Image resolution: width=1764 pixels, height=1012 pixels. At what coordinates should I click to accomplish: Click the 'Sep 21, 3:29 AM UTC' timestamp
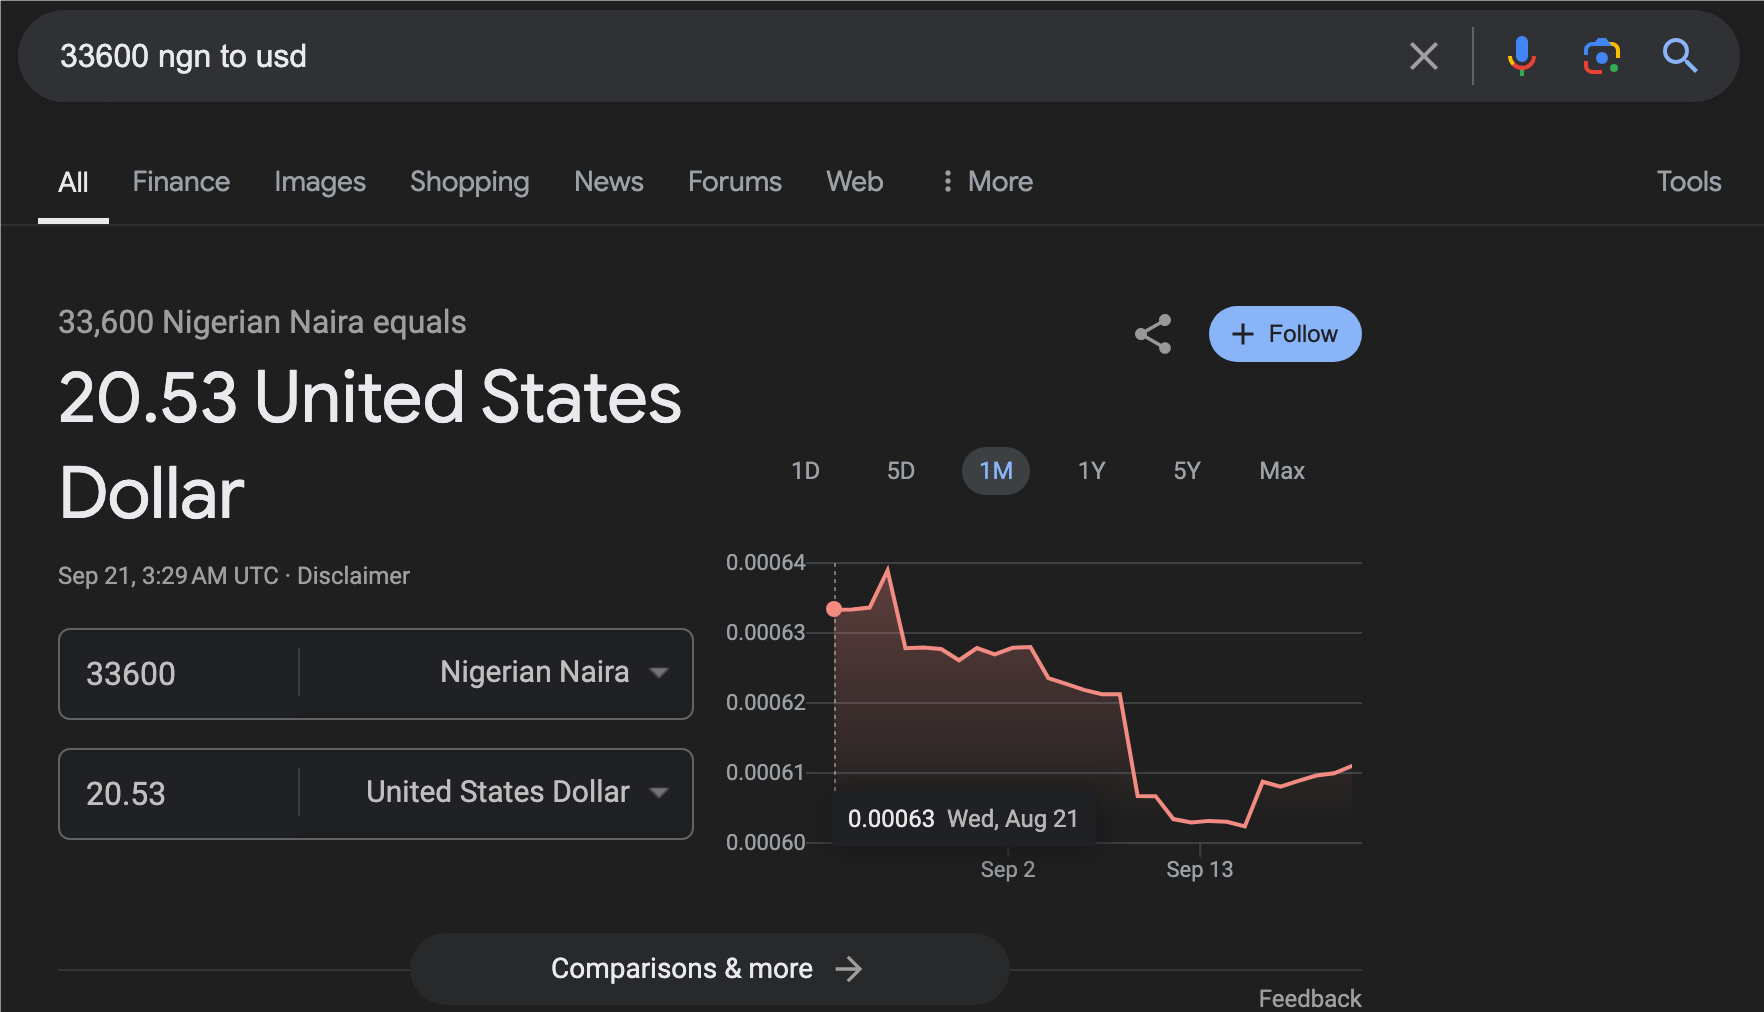point(168,576)
